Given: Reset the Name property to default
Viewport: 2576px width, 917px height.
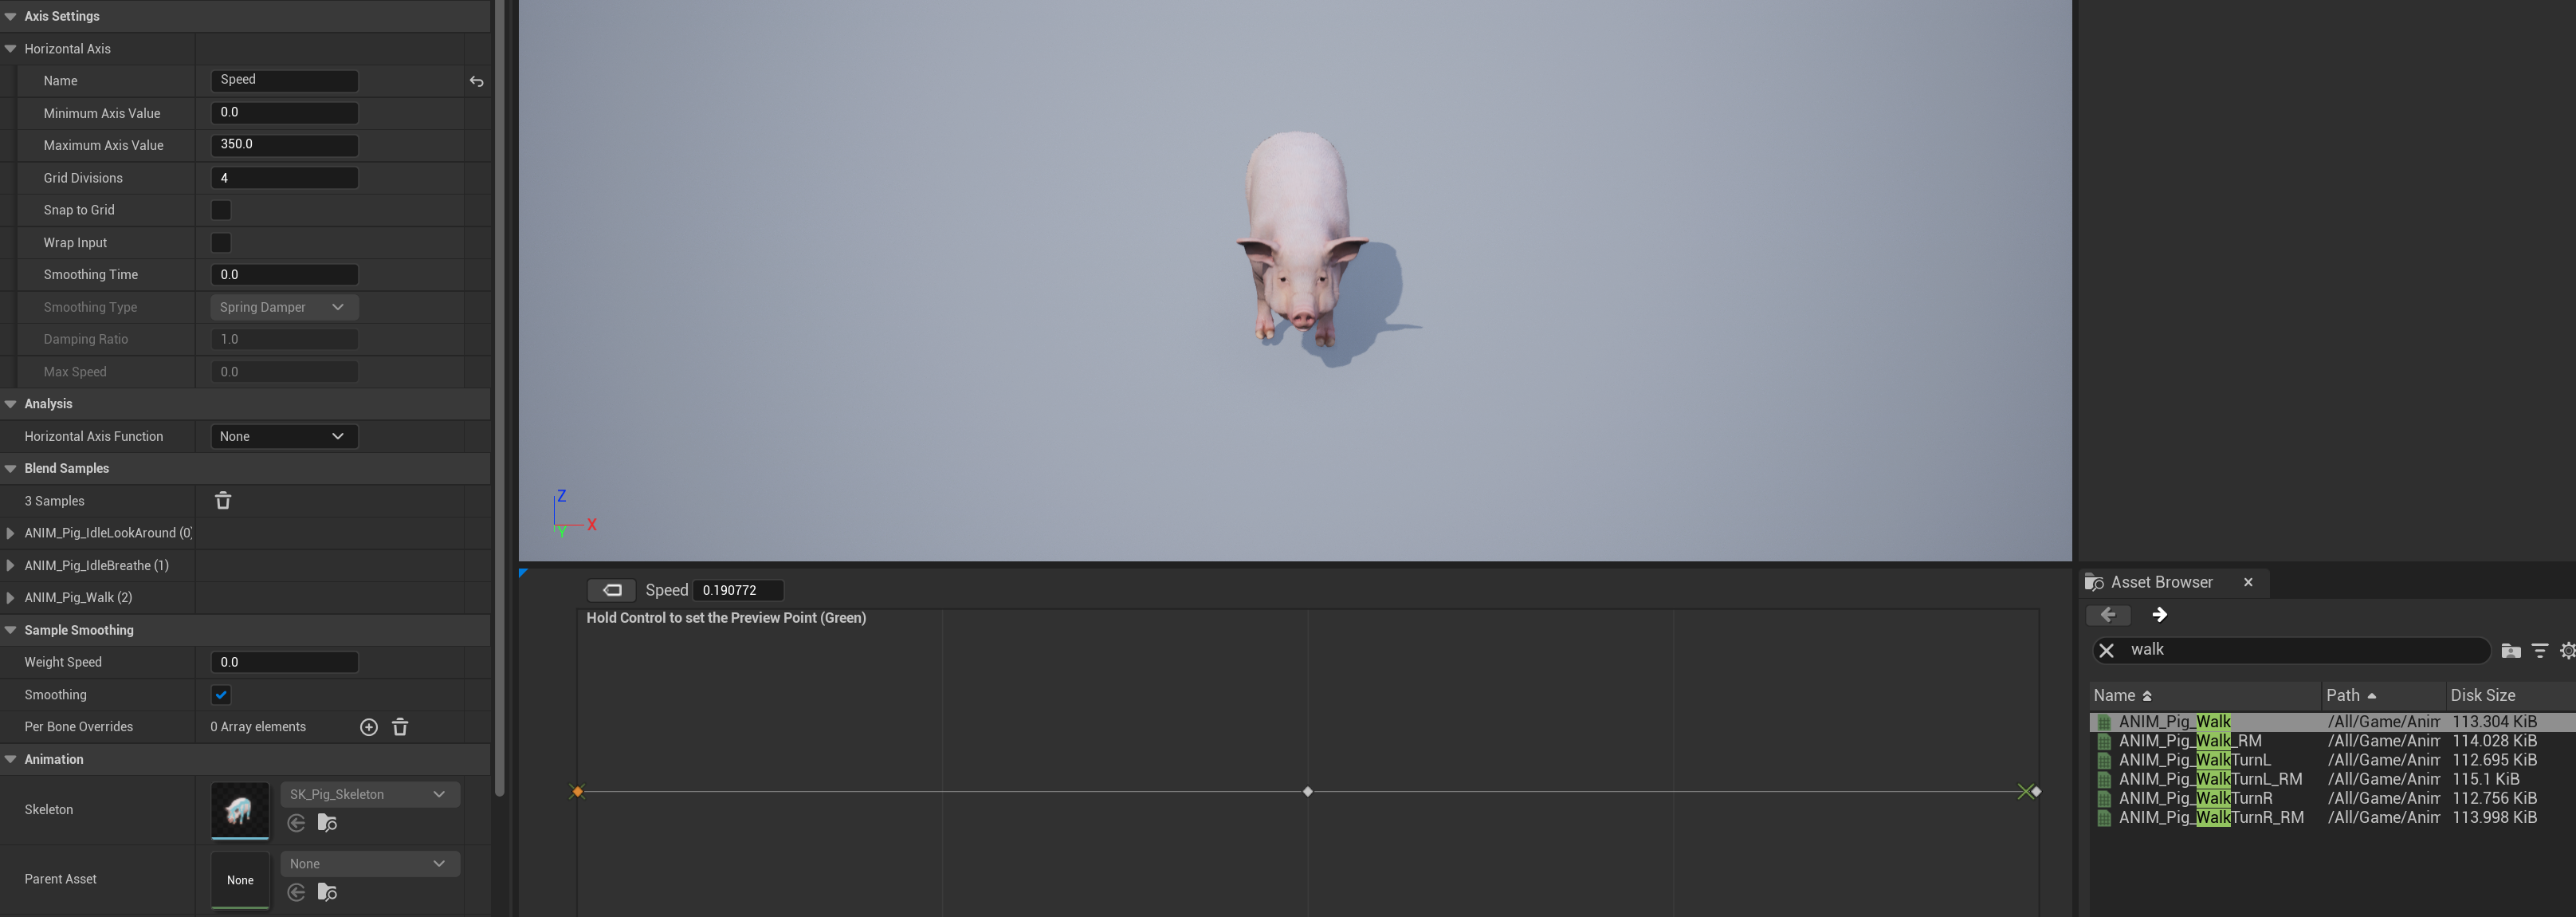Looking at the screenshot, I should [477, 81].
